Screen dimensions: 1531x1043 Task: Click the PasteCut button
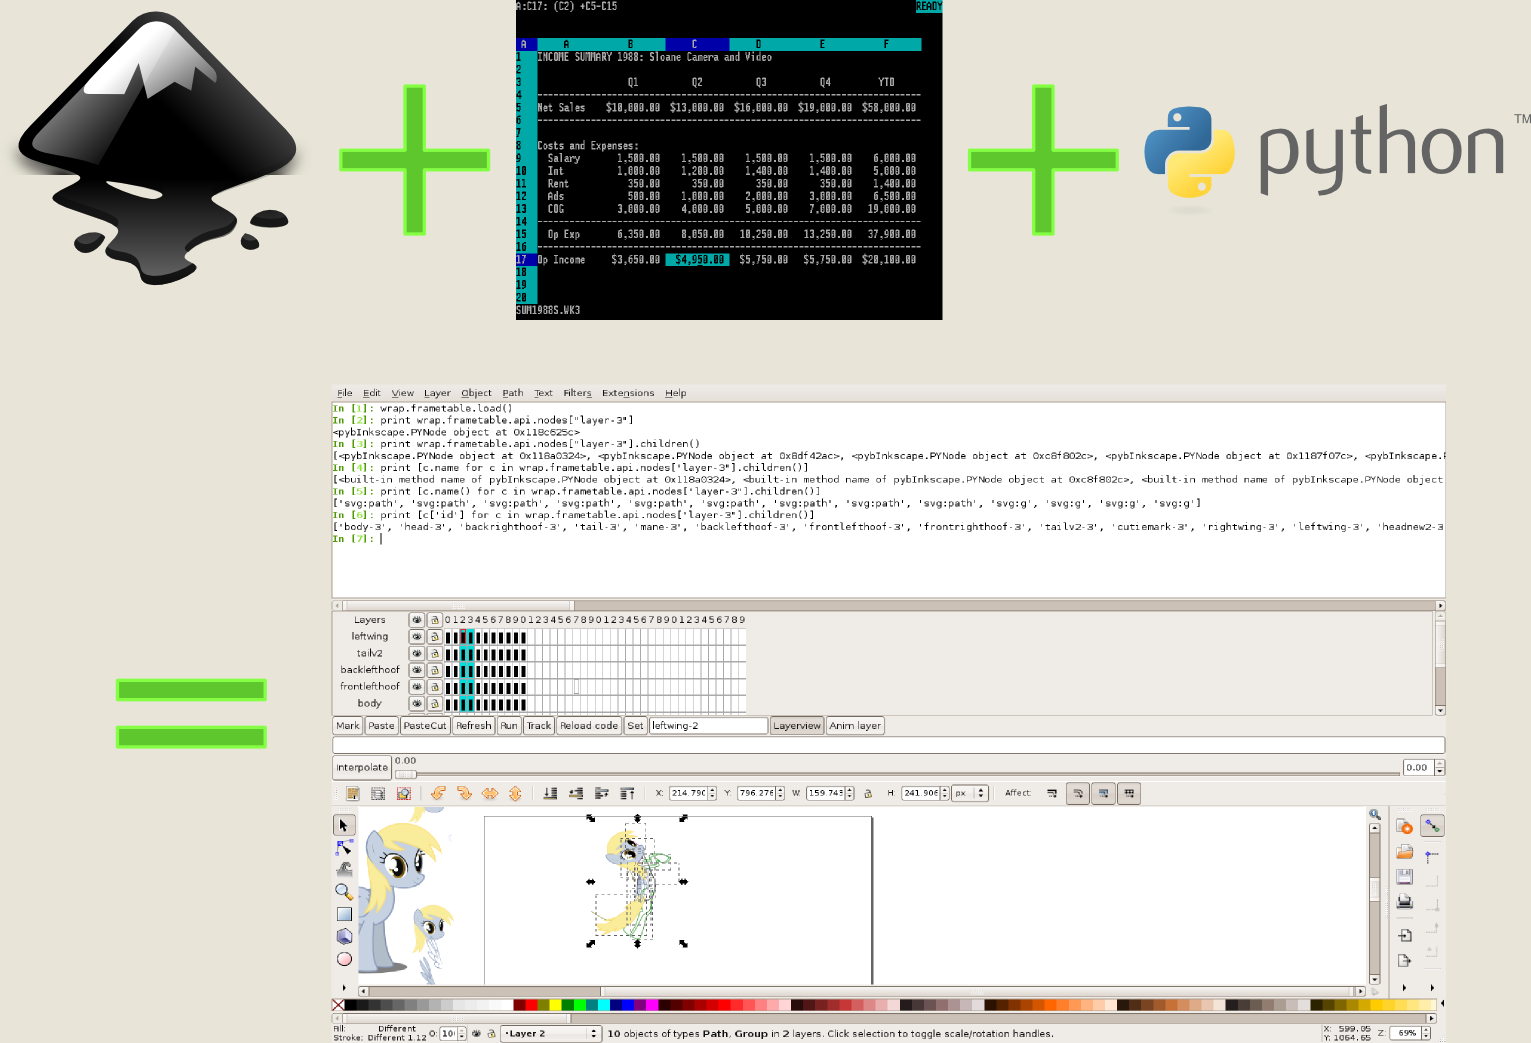425,726
